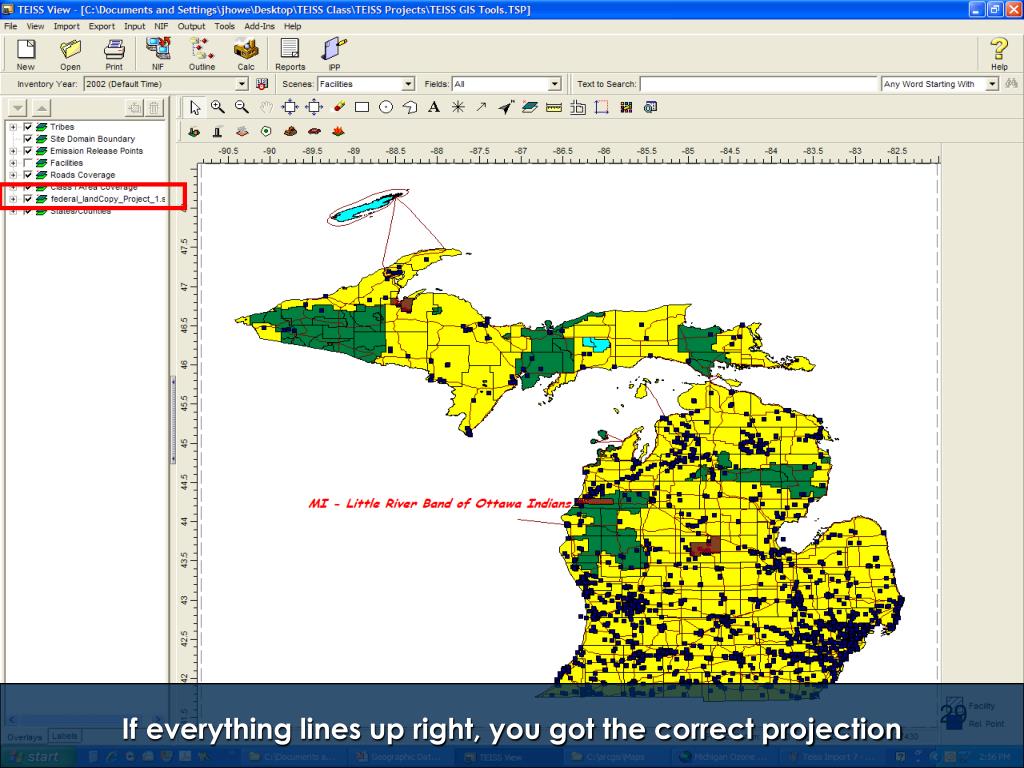Open the Output menu
The width and height of the screenshot is (1024, 768).
coord(191,26)
